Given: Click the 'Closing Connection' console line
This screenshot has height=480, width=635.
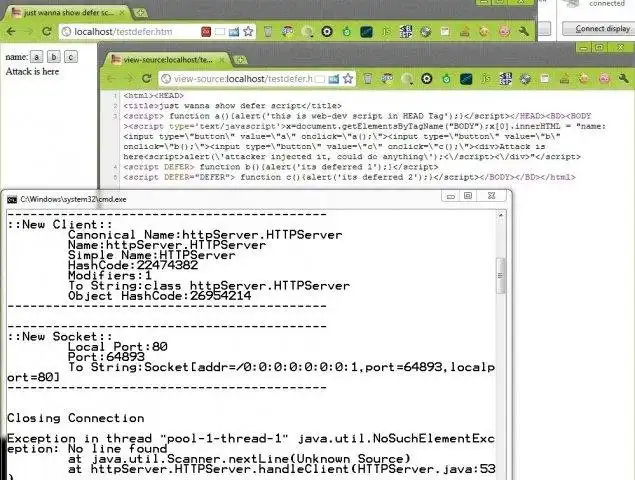Looking at the screenshot, I should coord(76,418).
